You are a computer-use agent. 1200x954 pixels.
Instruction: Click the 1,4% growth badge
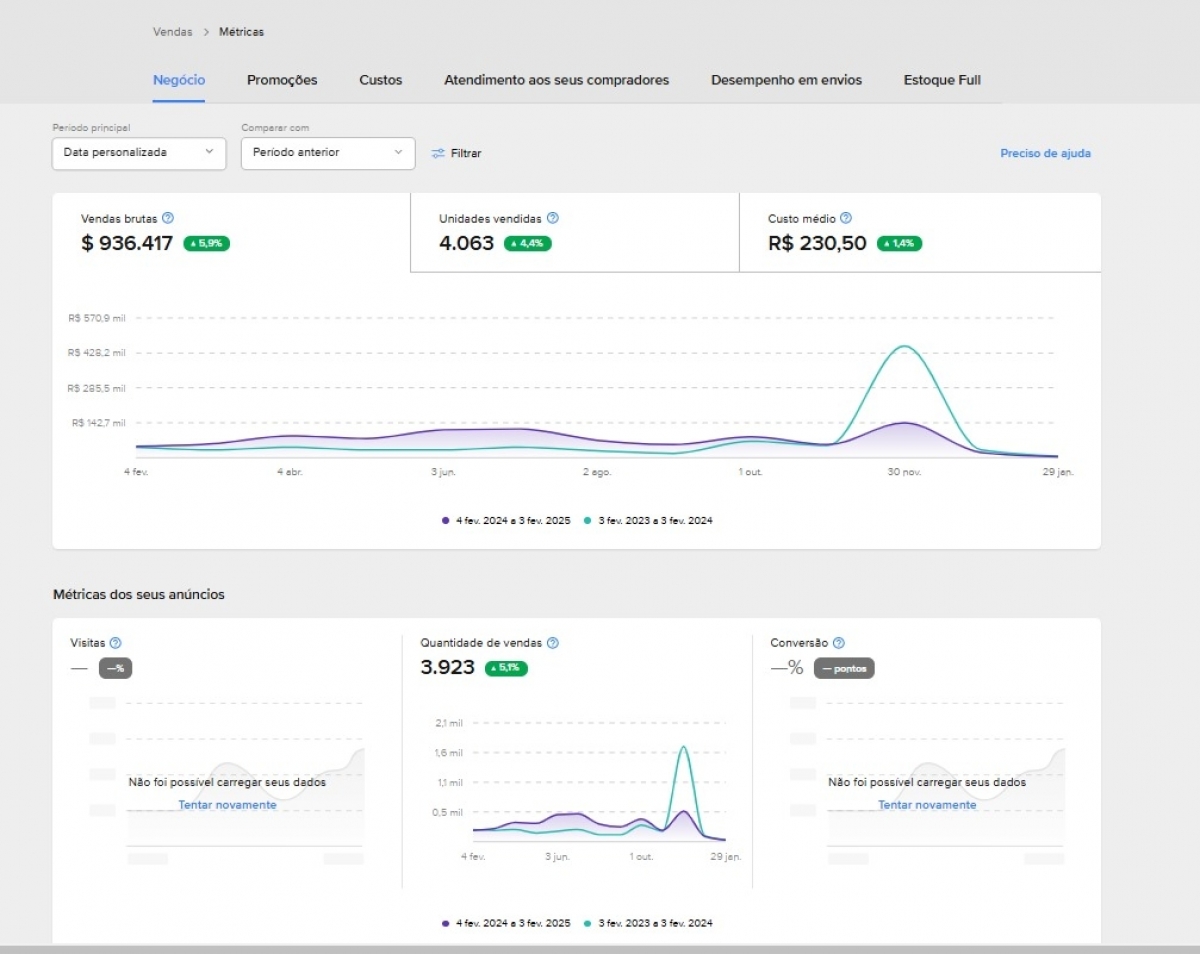pos(900,243)
